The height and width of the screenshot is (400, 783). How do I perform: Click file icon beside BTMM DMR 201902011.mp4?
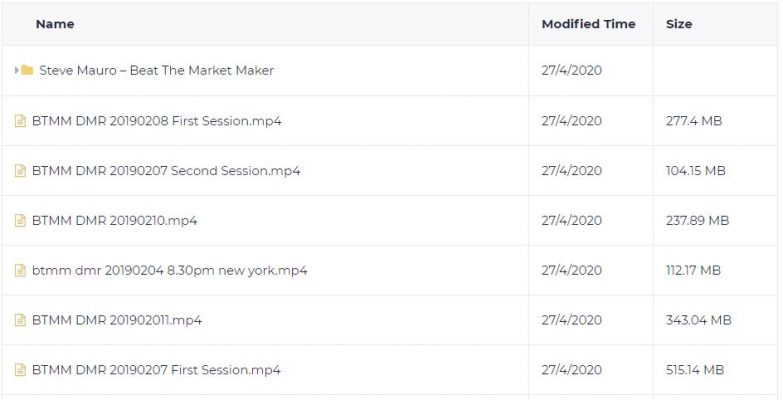point(20,320)
